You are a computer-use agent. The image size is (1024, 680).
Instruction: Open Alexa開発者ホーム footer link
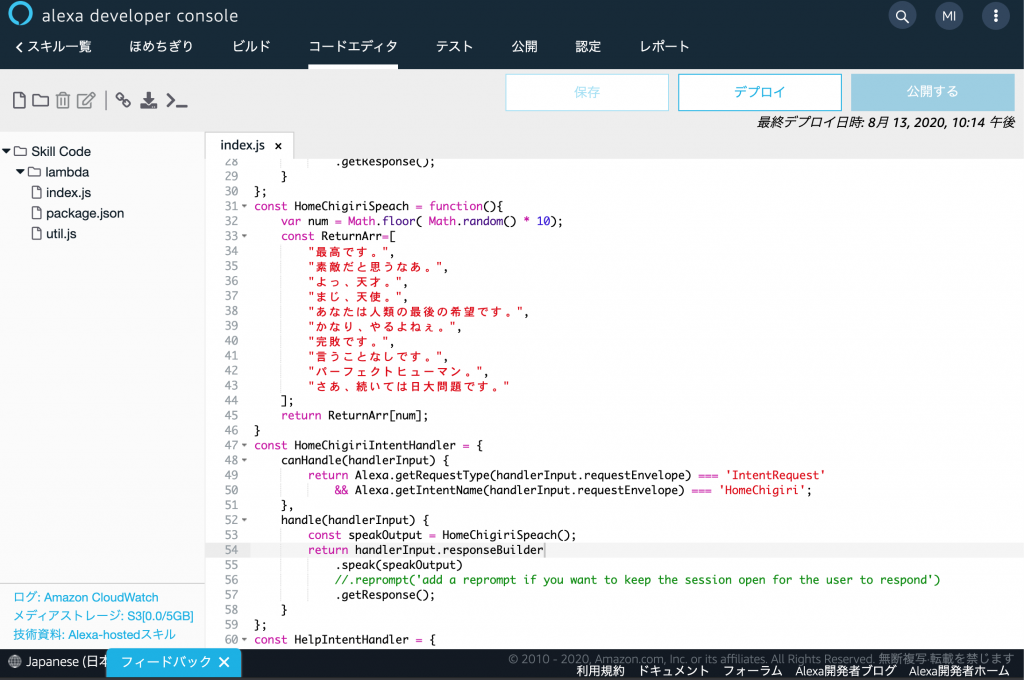959,671
